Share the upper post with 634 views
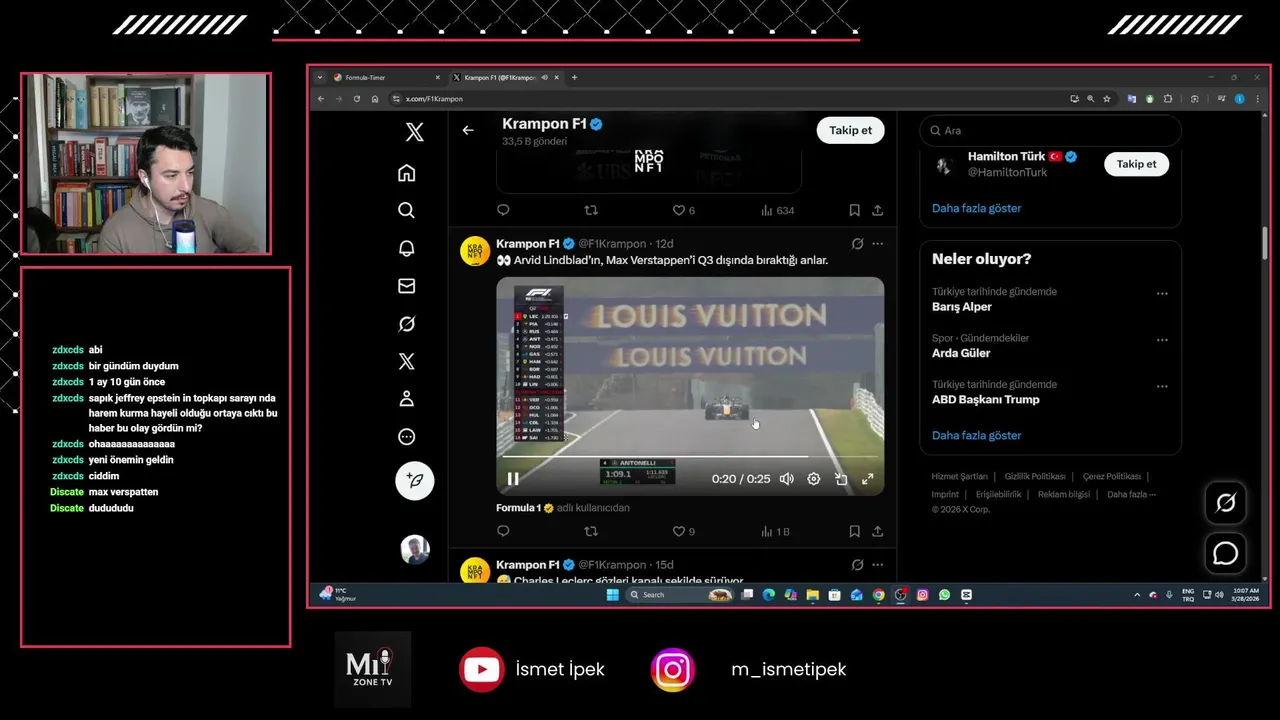This screenshot has height=720, width=1280. coord(877,210)
